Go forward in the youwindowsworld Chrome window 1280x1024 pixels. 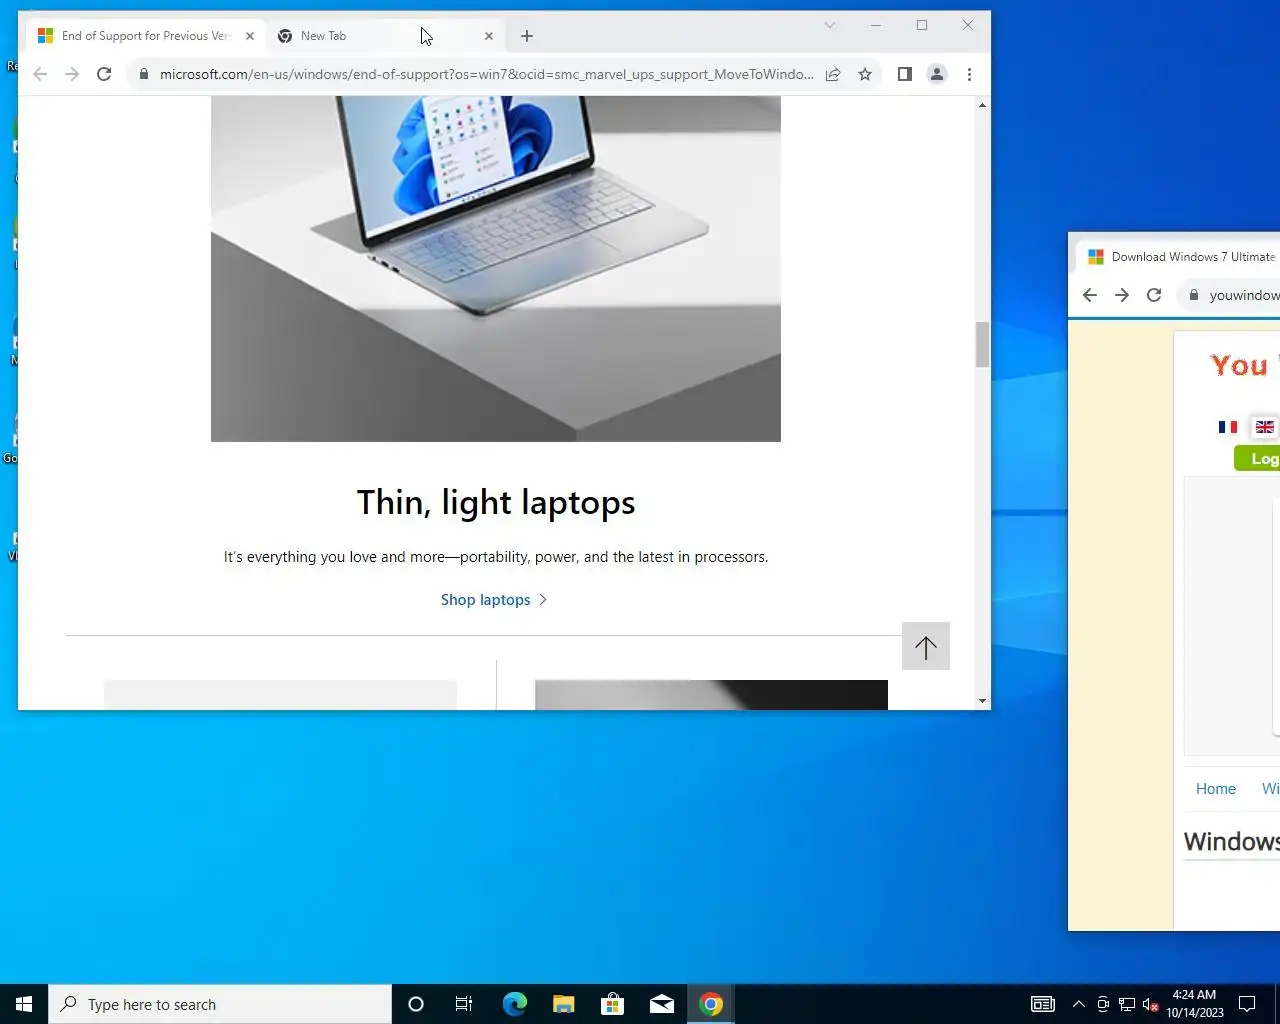point(1122,295)
